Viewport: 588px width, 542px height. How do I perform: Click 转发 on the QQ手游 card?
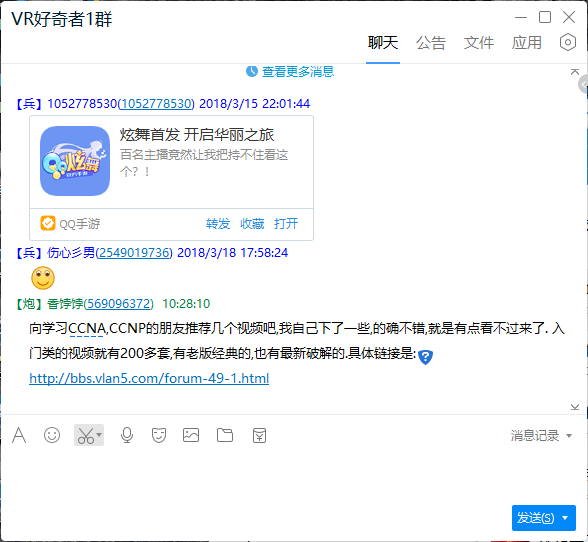pos(218,224)
